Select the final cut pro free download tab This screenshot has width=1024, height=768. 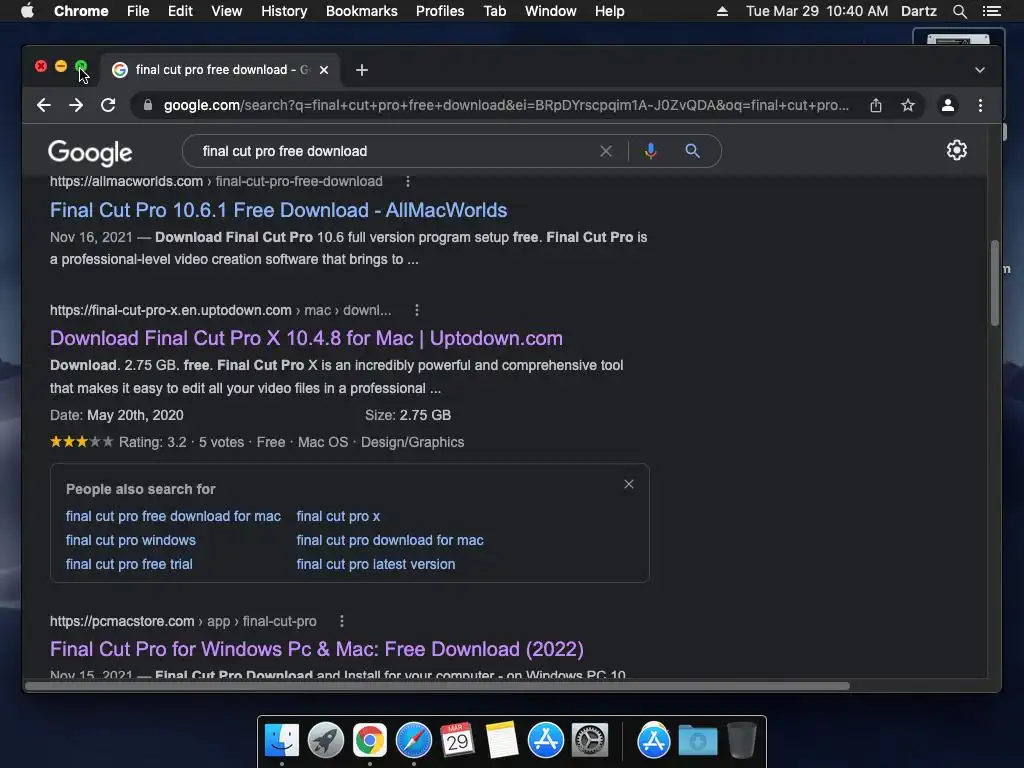(220, 70)
